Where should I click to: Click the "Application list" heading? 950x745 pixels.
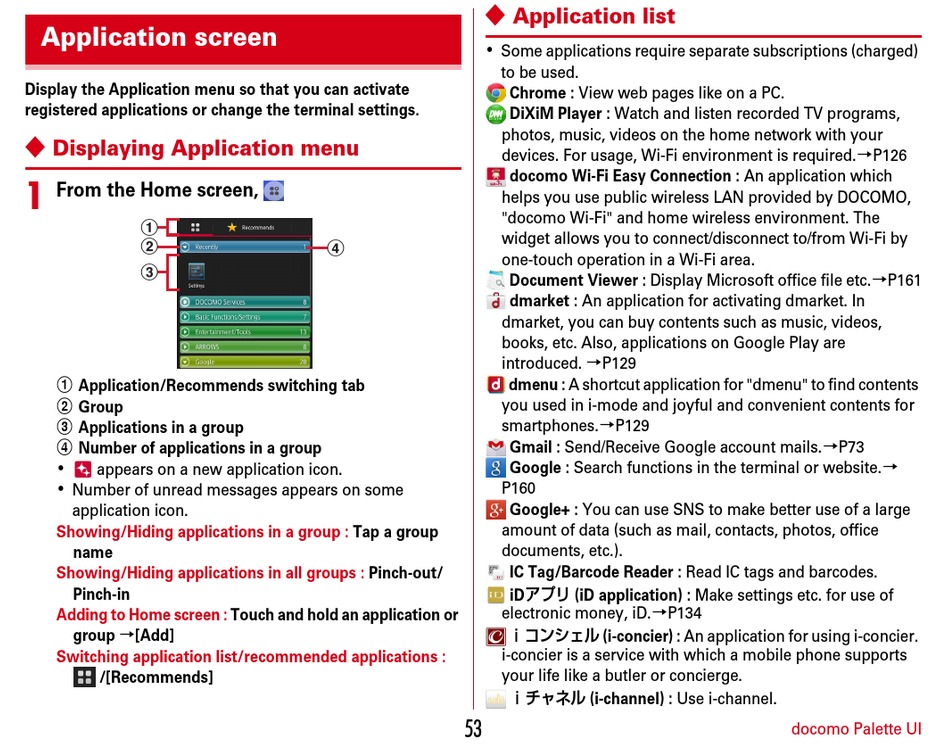(x=594, y=16)
